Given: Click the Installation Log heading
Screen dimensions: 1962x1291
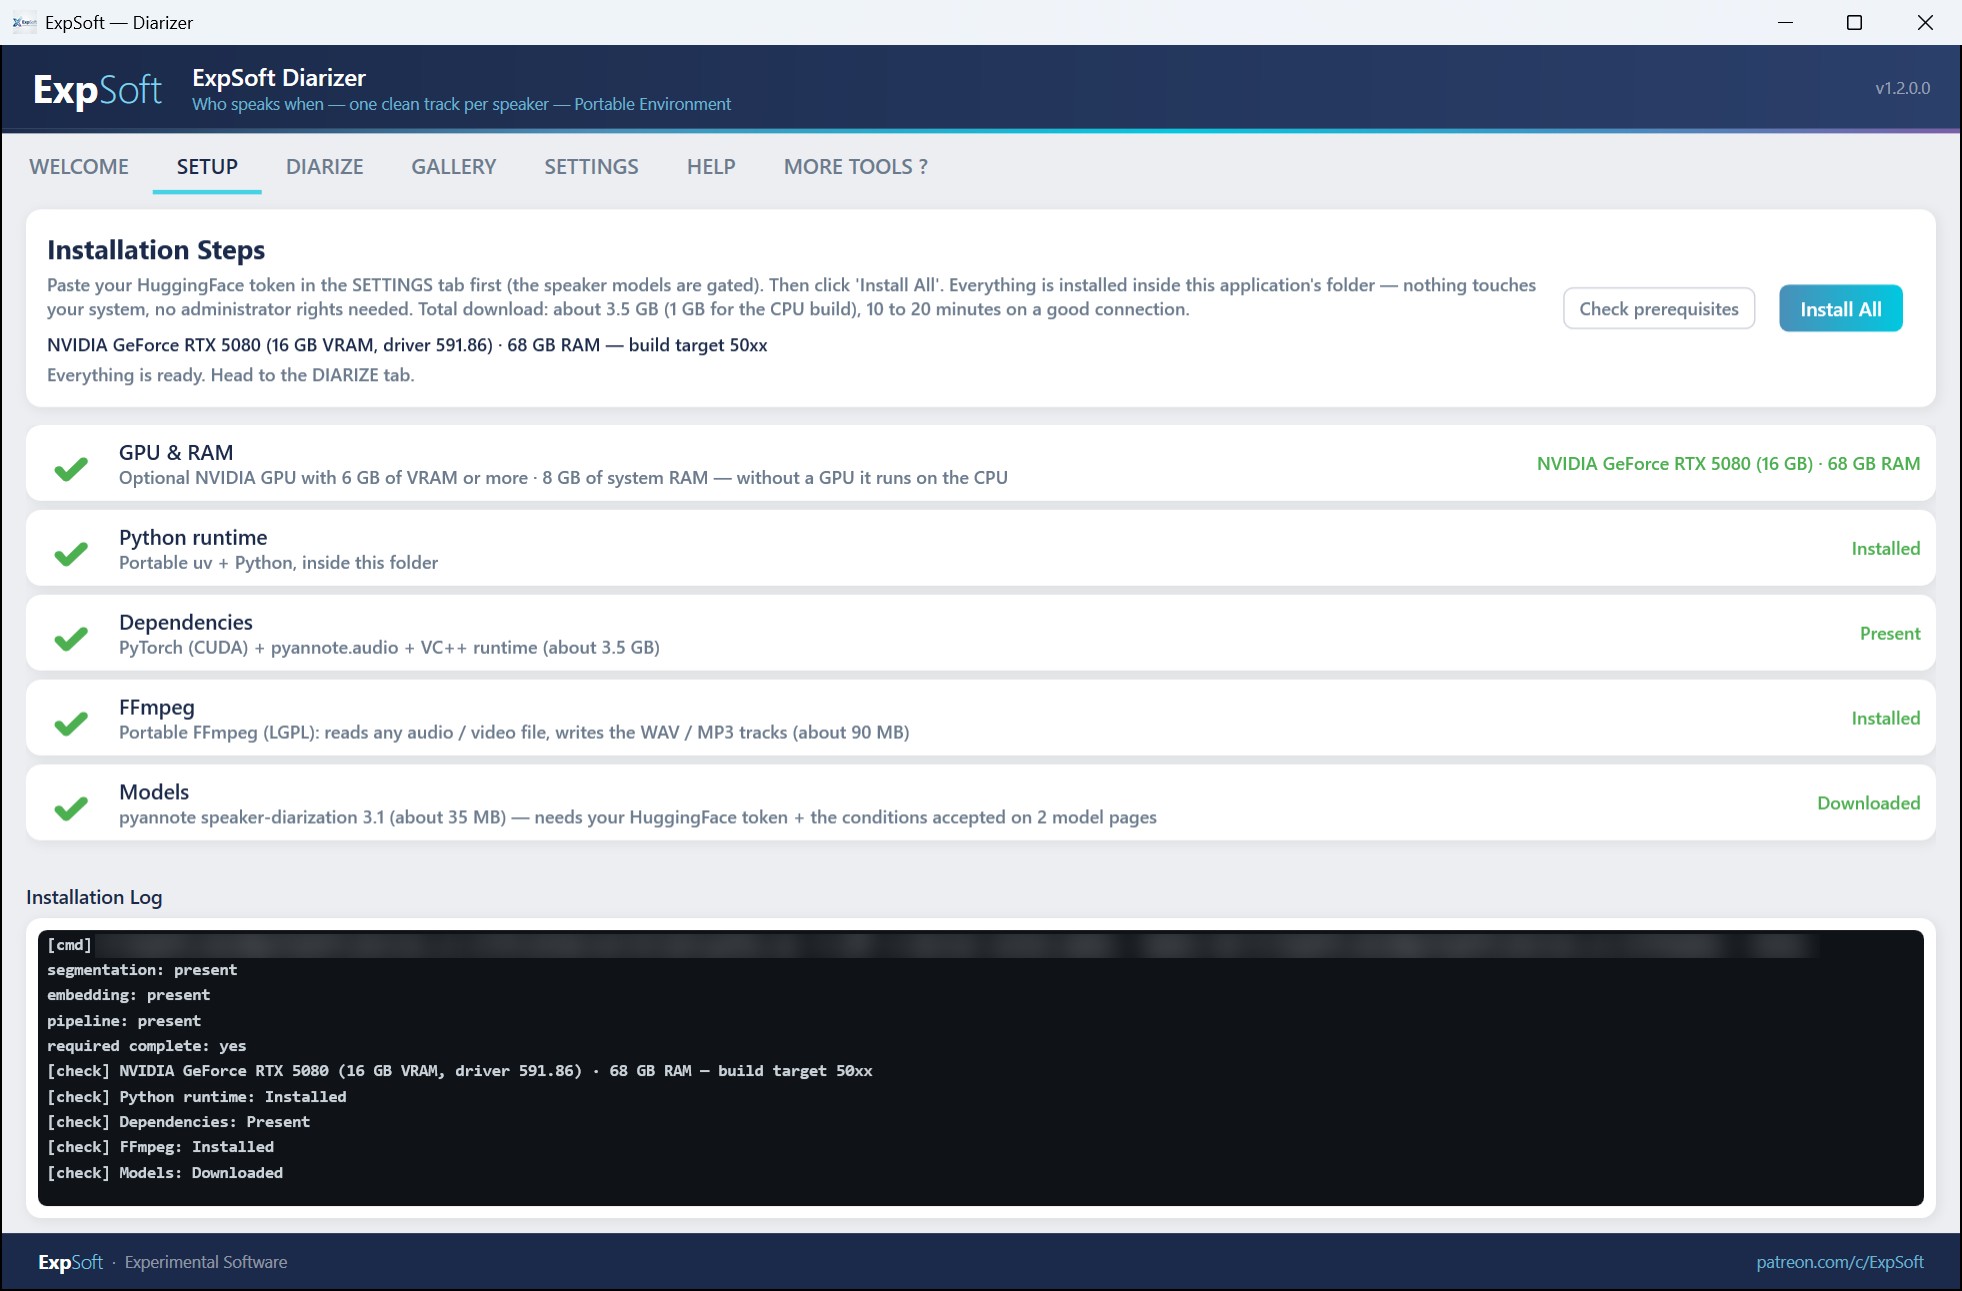Looking at the screenshot, I should click(94, 898).
